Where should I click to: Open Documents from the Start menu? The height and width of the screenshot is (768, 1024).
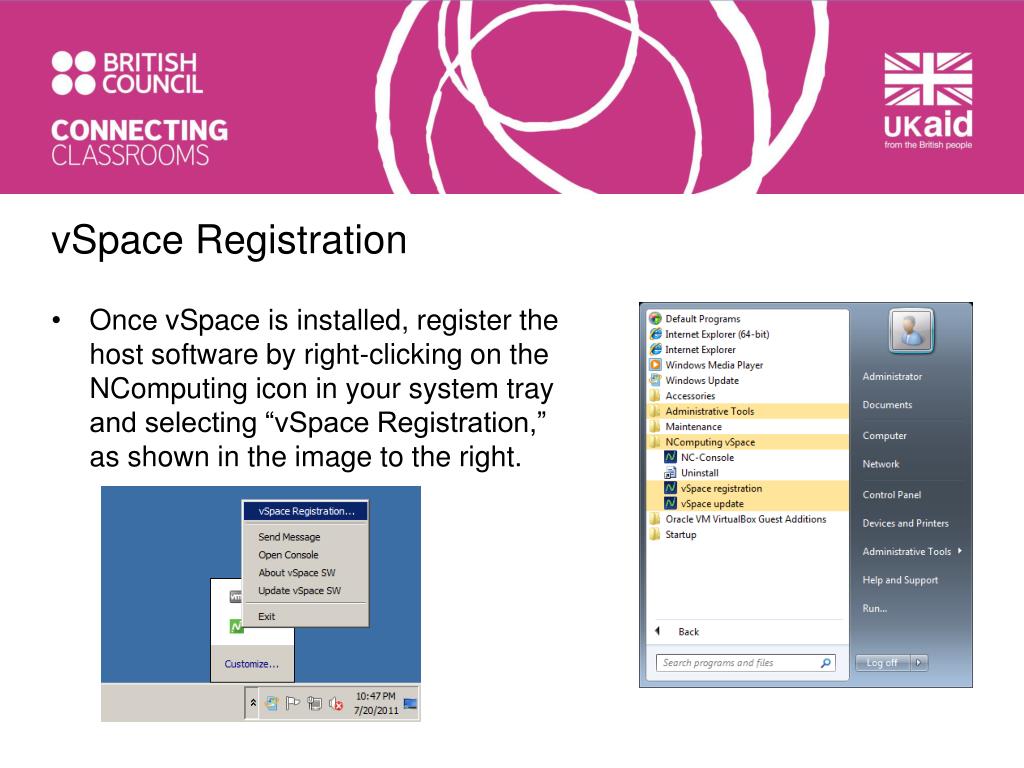[x=887, y=405]
